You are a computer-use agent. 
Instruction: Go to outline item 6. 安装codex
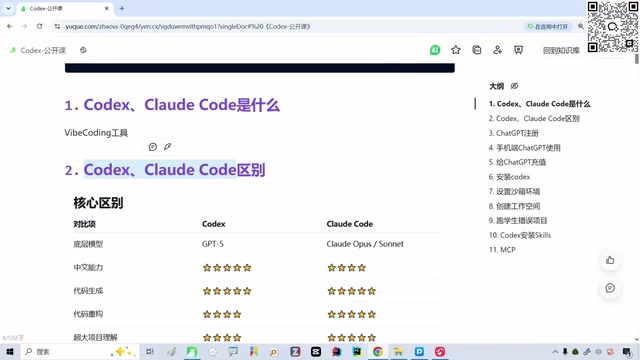(x=509, y=177)
